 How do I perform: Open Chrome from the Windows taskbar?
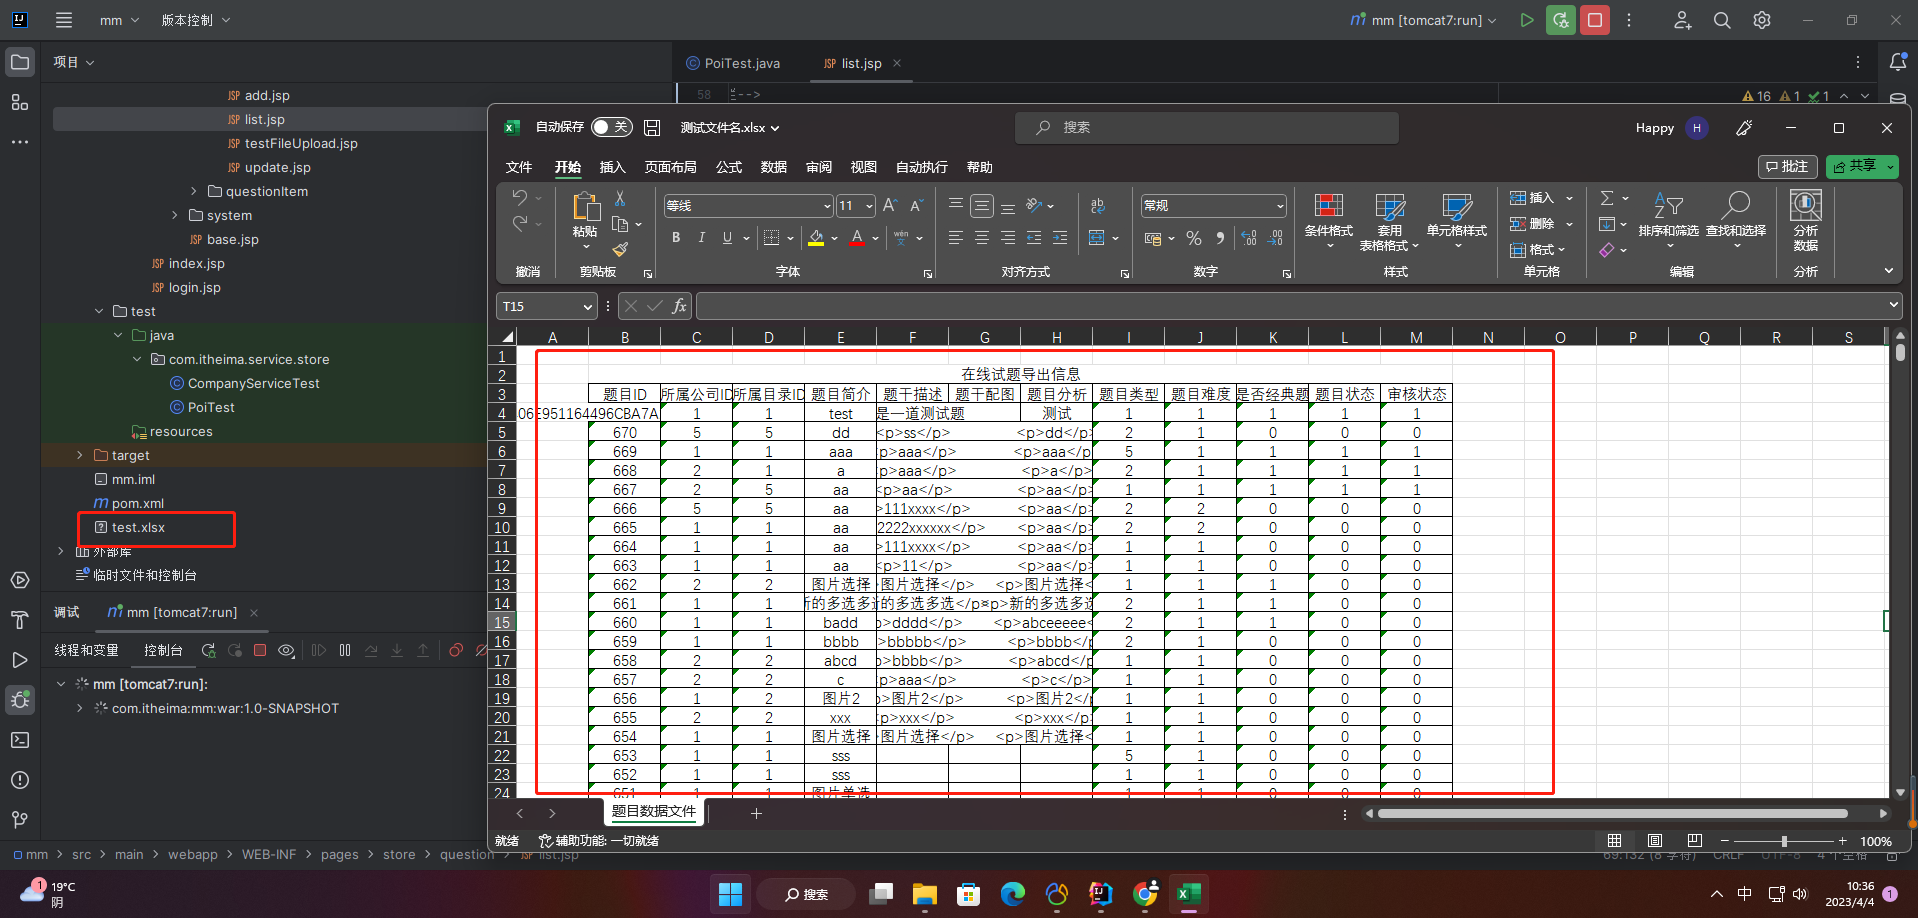1145,894
